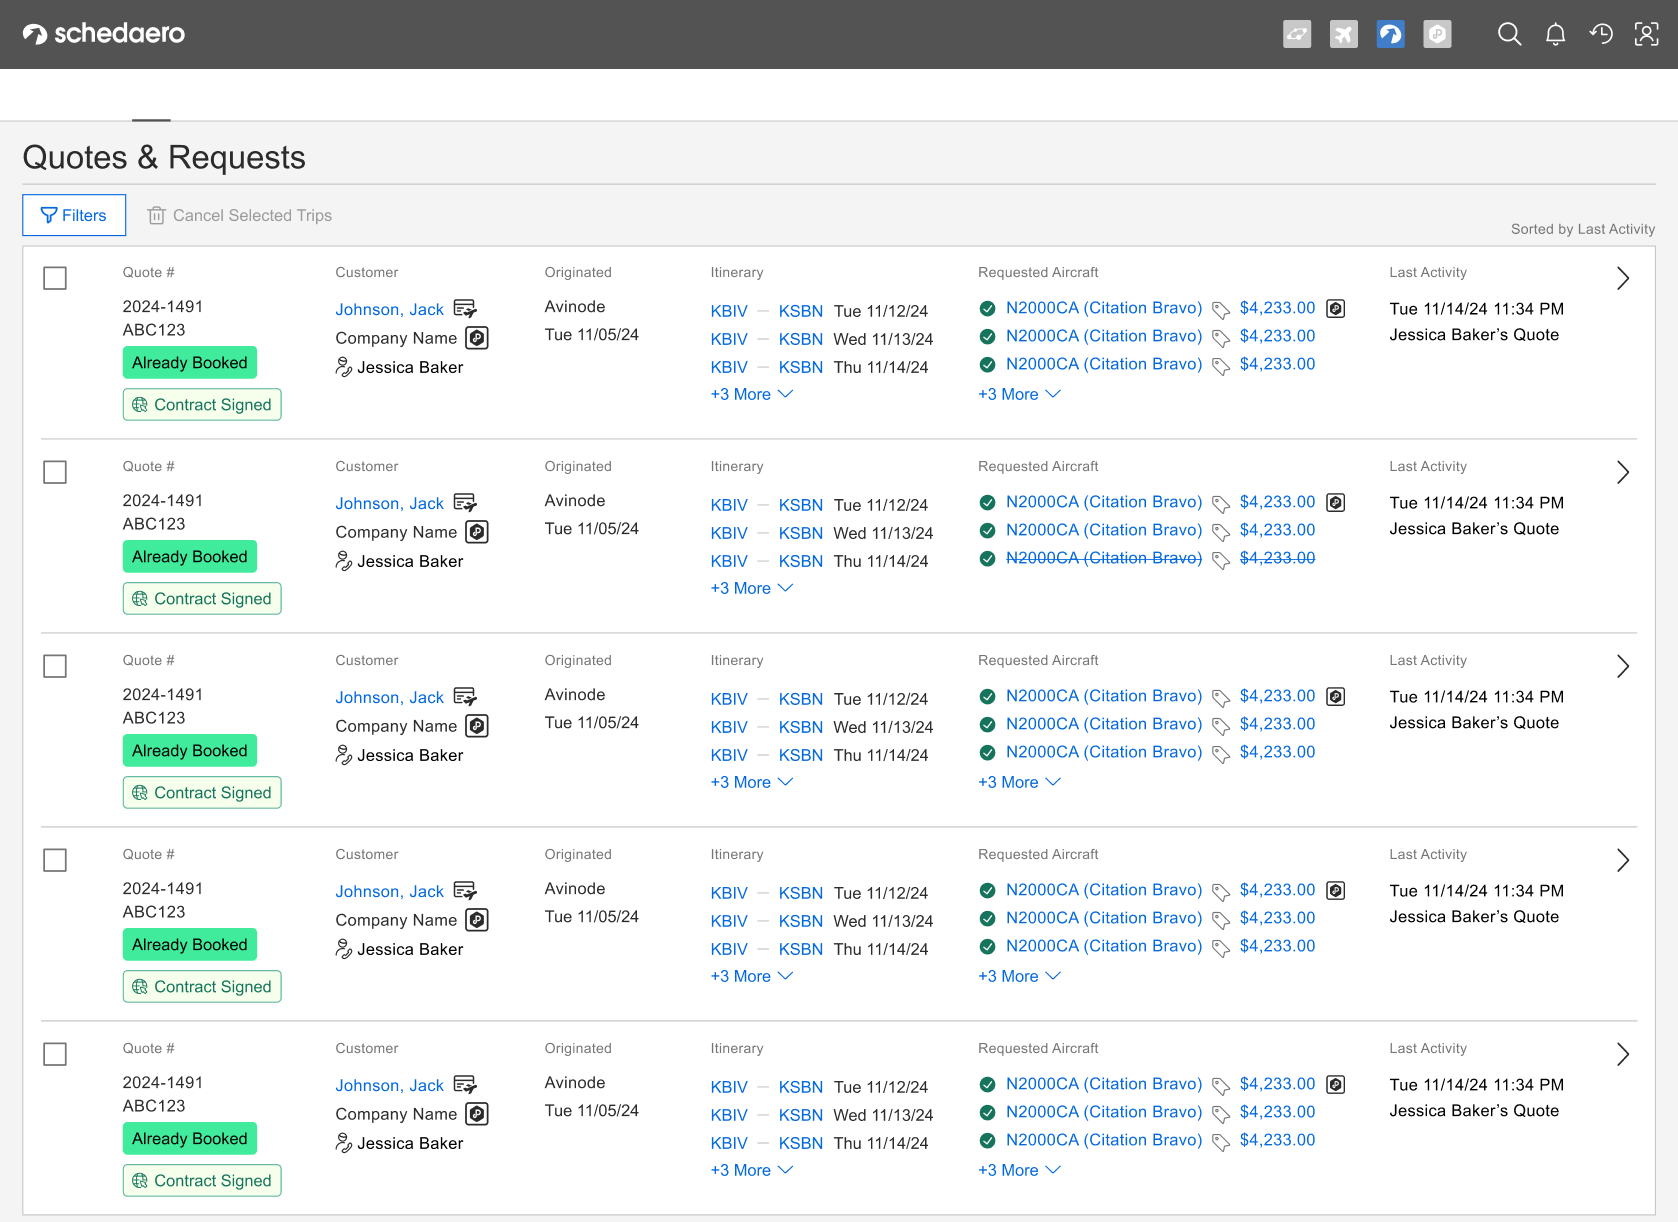Open Johnson, Jack customer link in third row
The image size is (1678, 1222).
click(389, 697)
